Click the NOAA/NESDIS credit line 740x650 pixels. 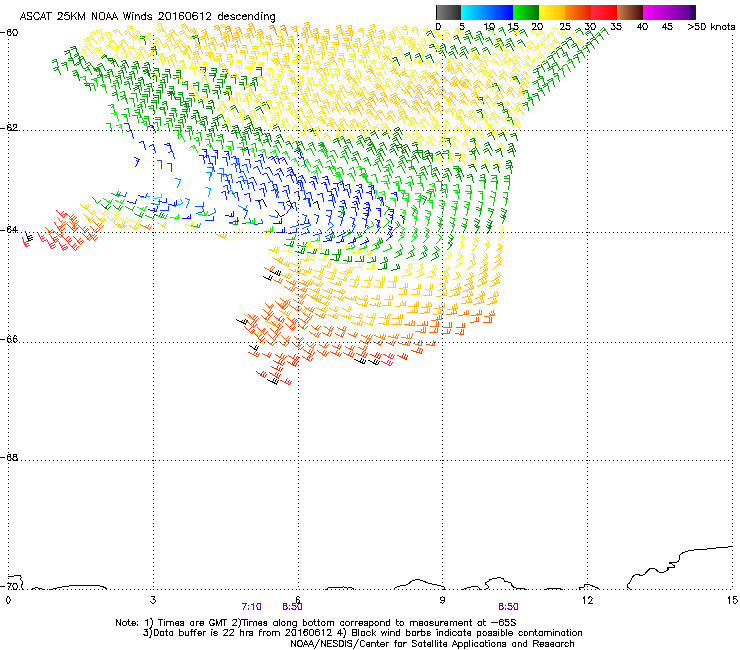[432, 644]
